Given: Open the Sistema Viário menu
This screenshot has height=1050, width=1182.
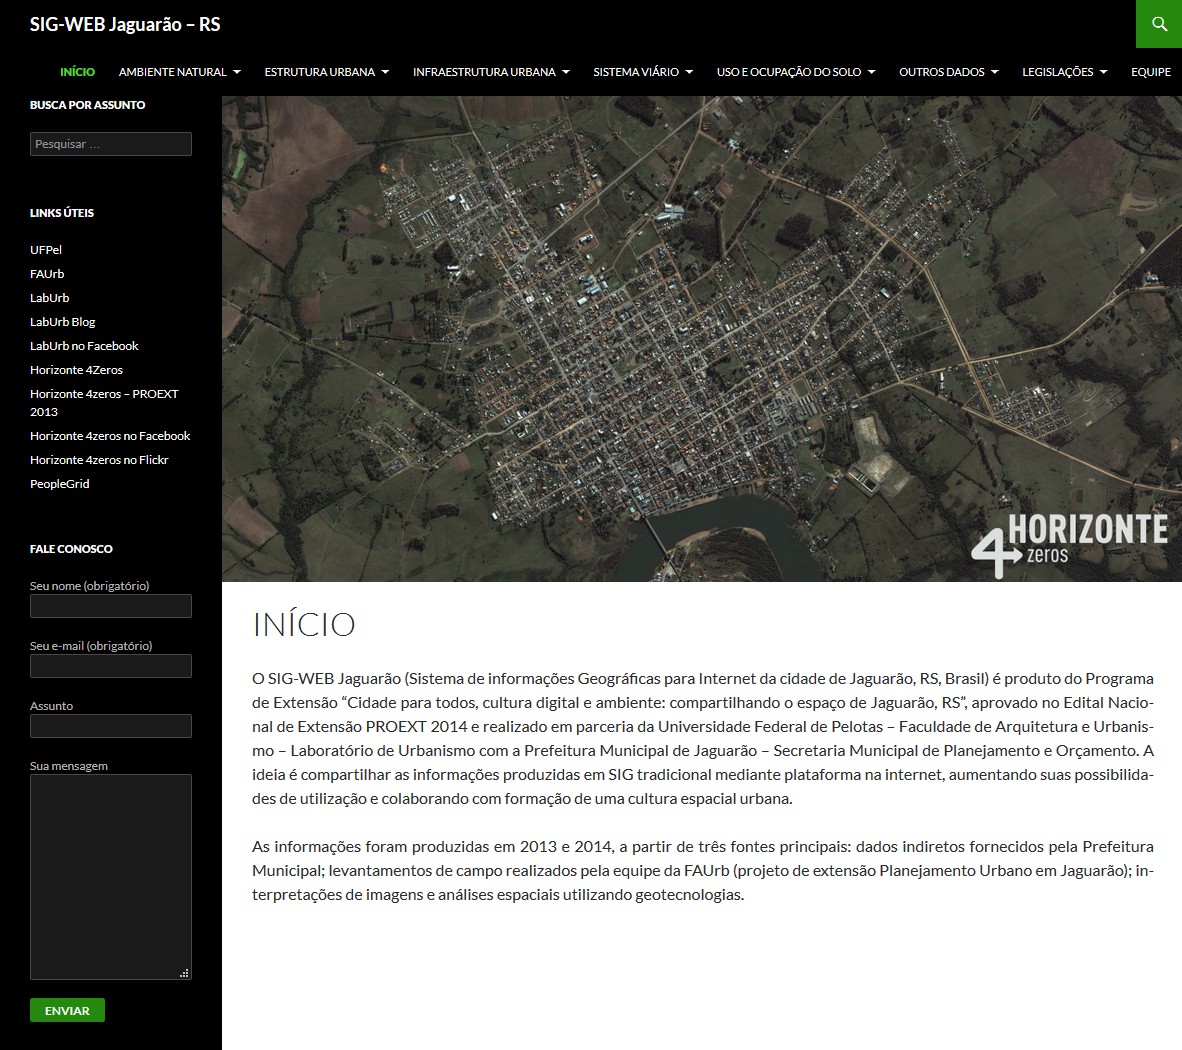Looking at the screenshot, I should 642,72.
